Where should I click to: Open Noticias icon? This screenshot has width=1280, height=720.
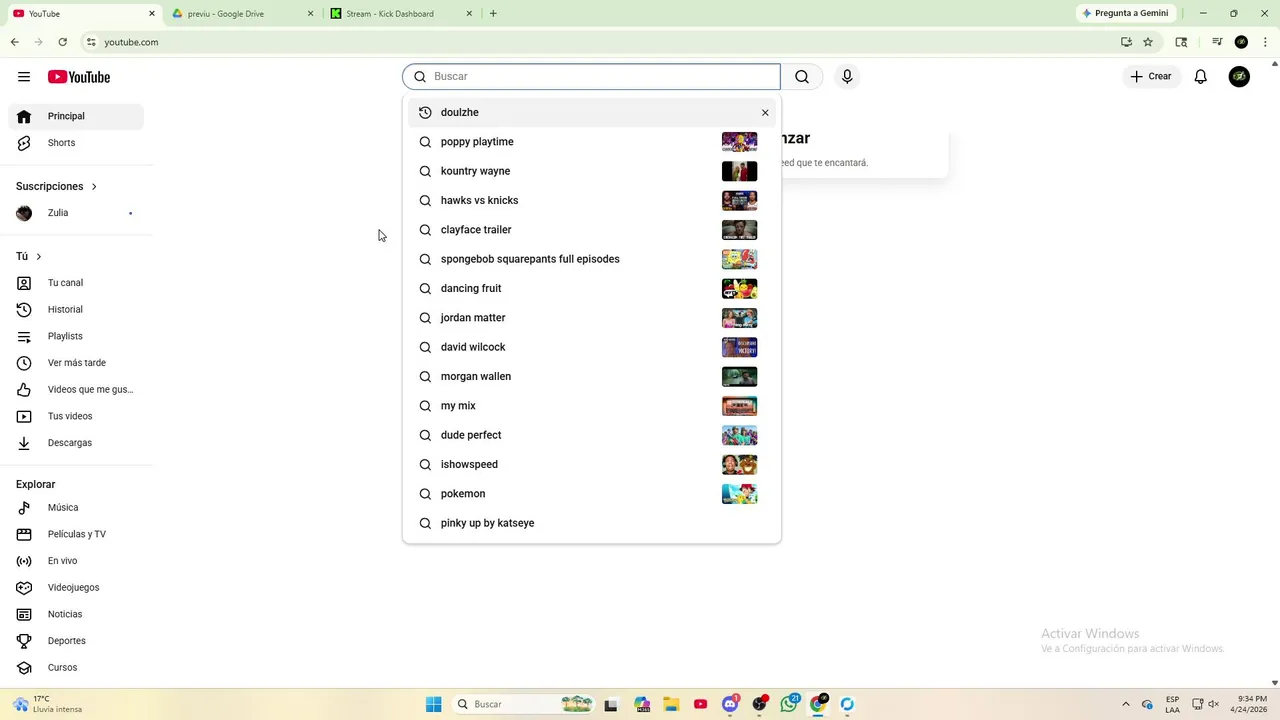pos(24,614)
